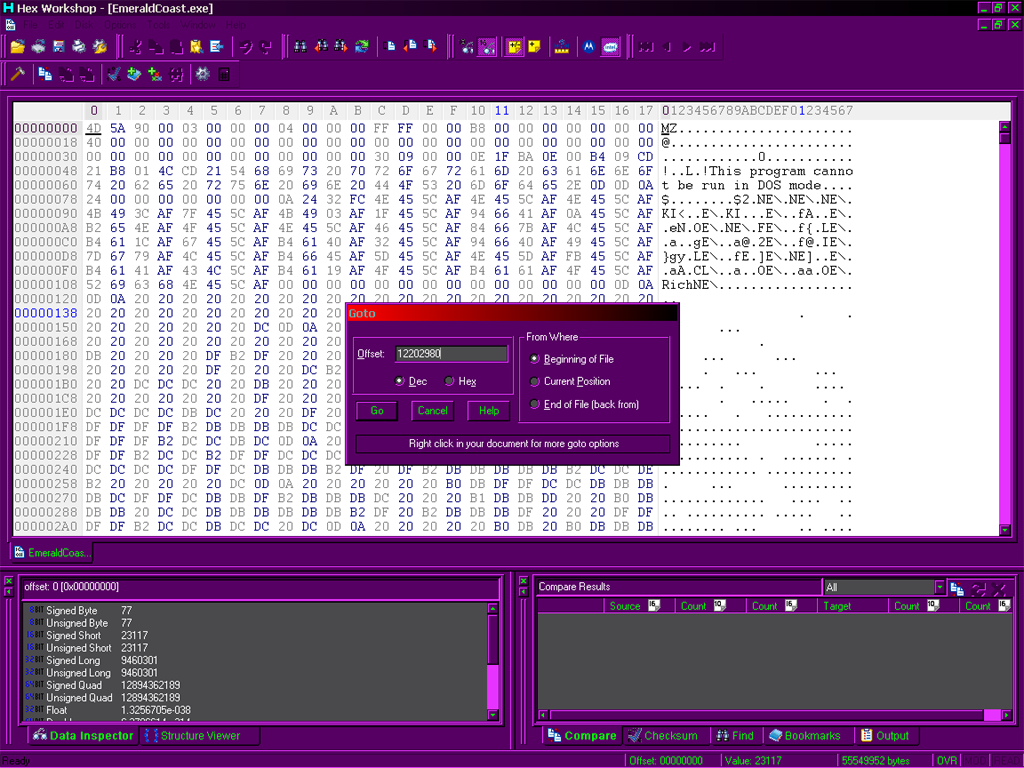This screenshot has height=768, width=1024.
Task: Click the 55549952 bytes file size status
Action: tap(875, 761)
